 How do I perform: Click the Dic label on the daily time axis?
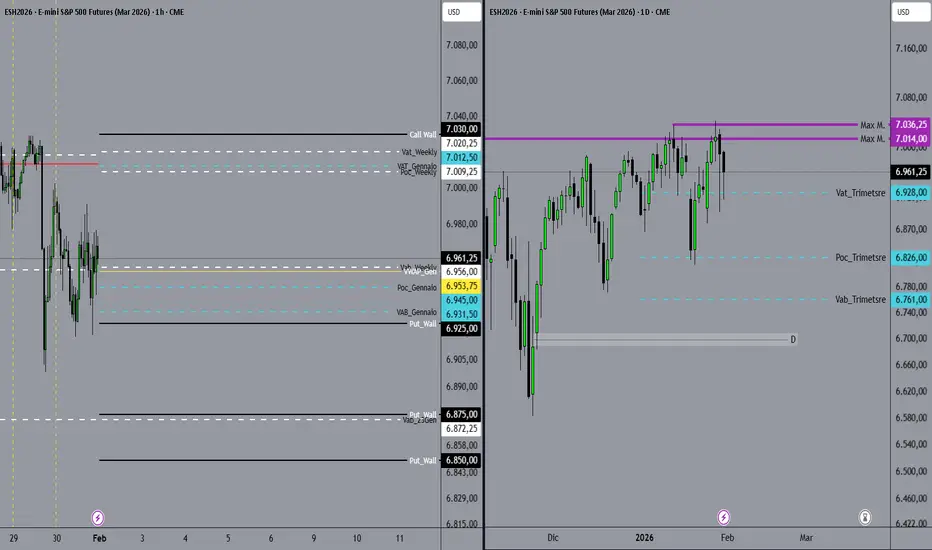point(553,538)
